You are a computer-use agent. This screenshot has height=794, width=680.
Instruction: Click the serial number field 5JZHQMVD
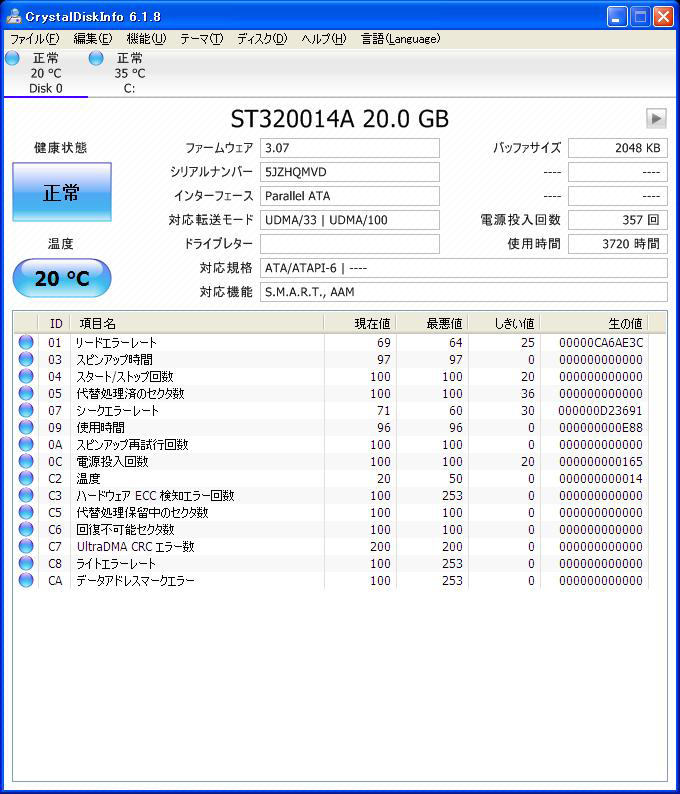point(350,172)
